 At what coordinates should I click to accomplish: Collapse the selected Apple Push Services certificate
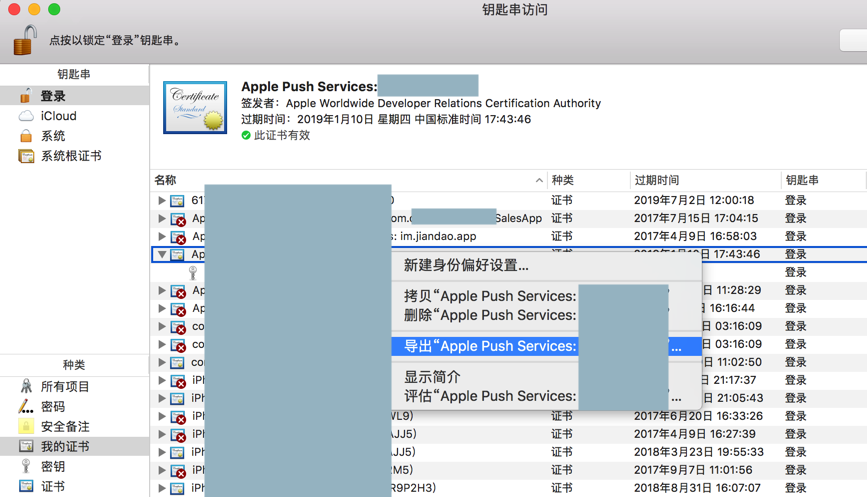161,254
